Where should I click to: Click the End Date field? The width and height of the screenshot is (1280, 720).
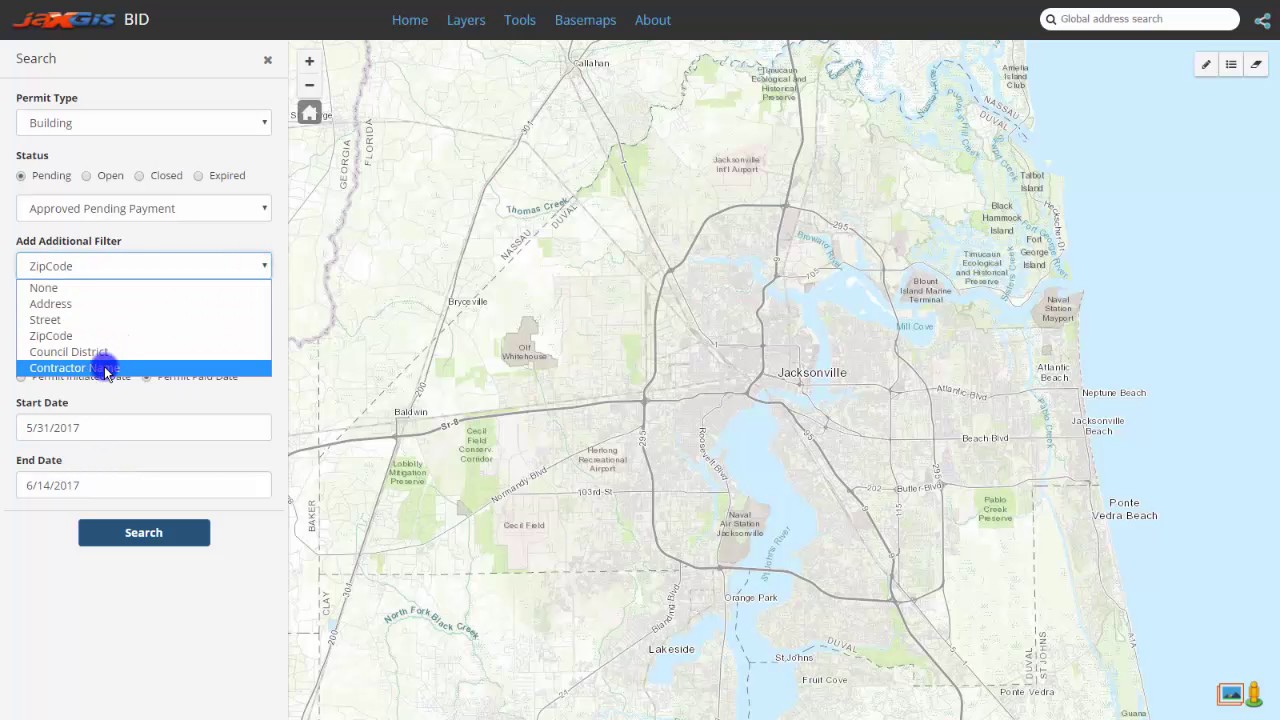[x=144, y=486]
